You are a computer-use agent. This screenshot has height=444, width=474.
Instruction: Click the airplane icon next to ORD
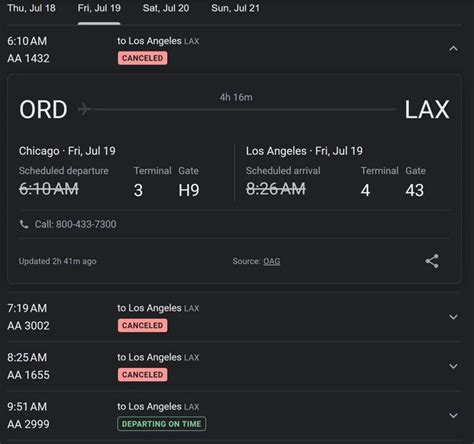click(84, 109)
